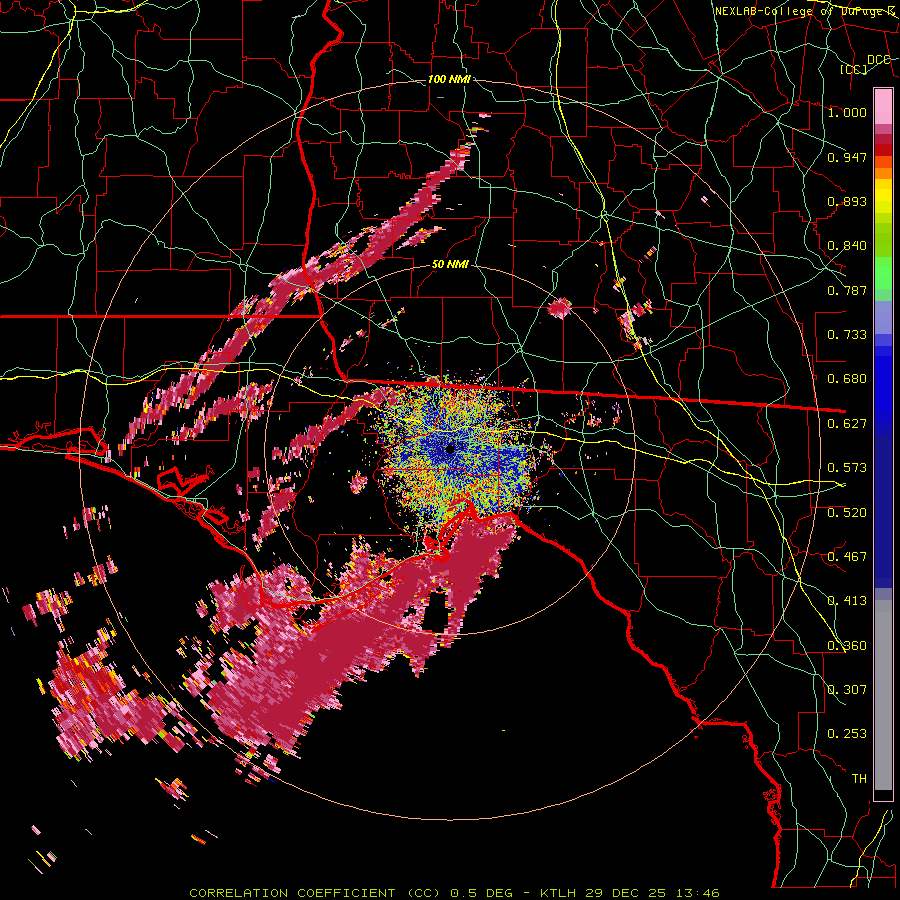Click the 0.680 scale value
900x900 pixels.
(x=847, y=379)
